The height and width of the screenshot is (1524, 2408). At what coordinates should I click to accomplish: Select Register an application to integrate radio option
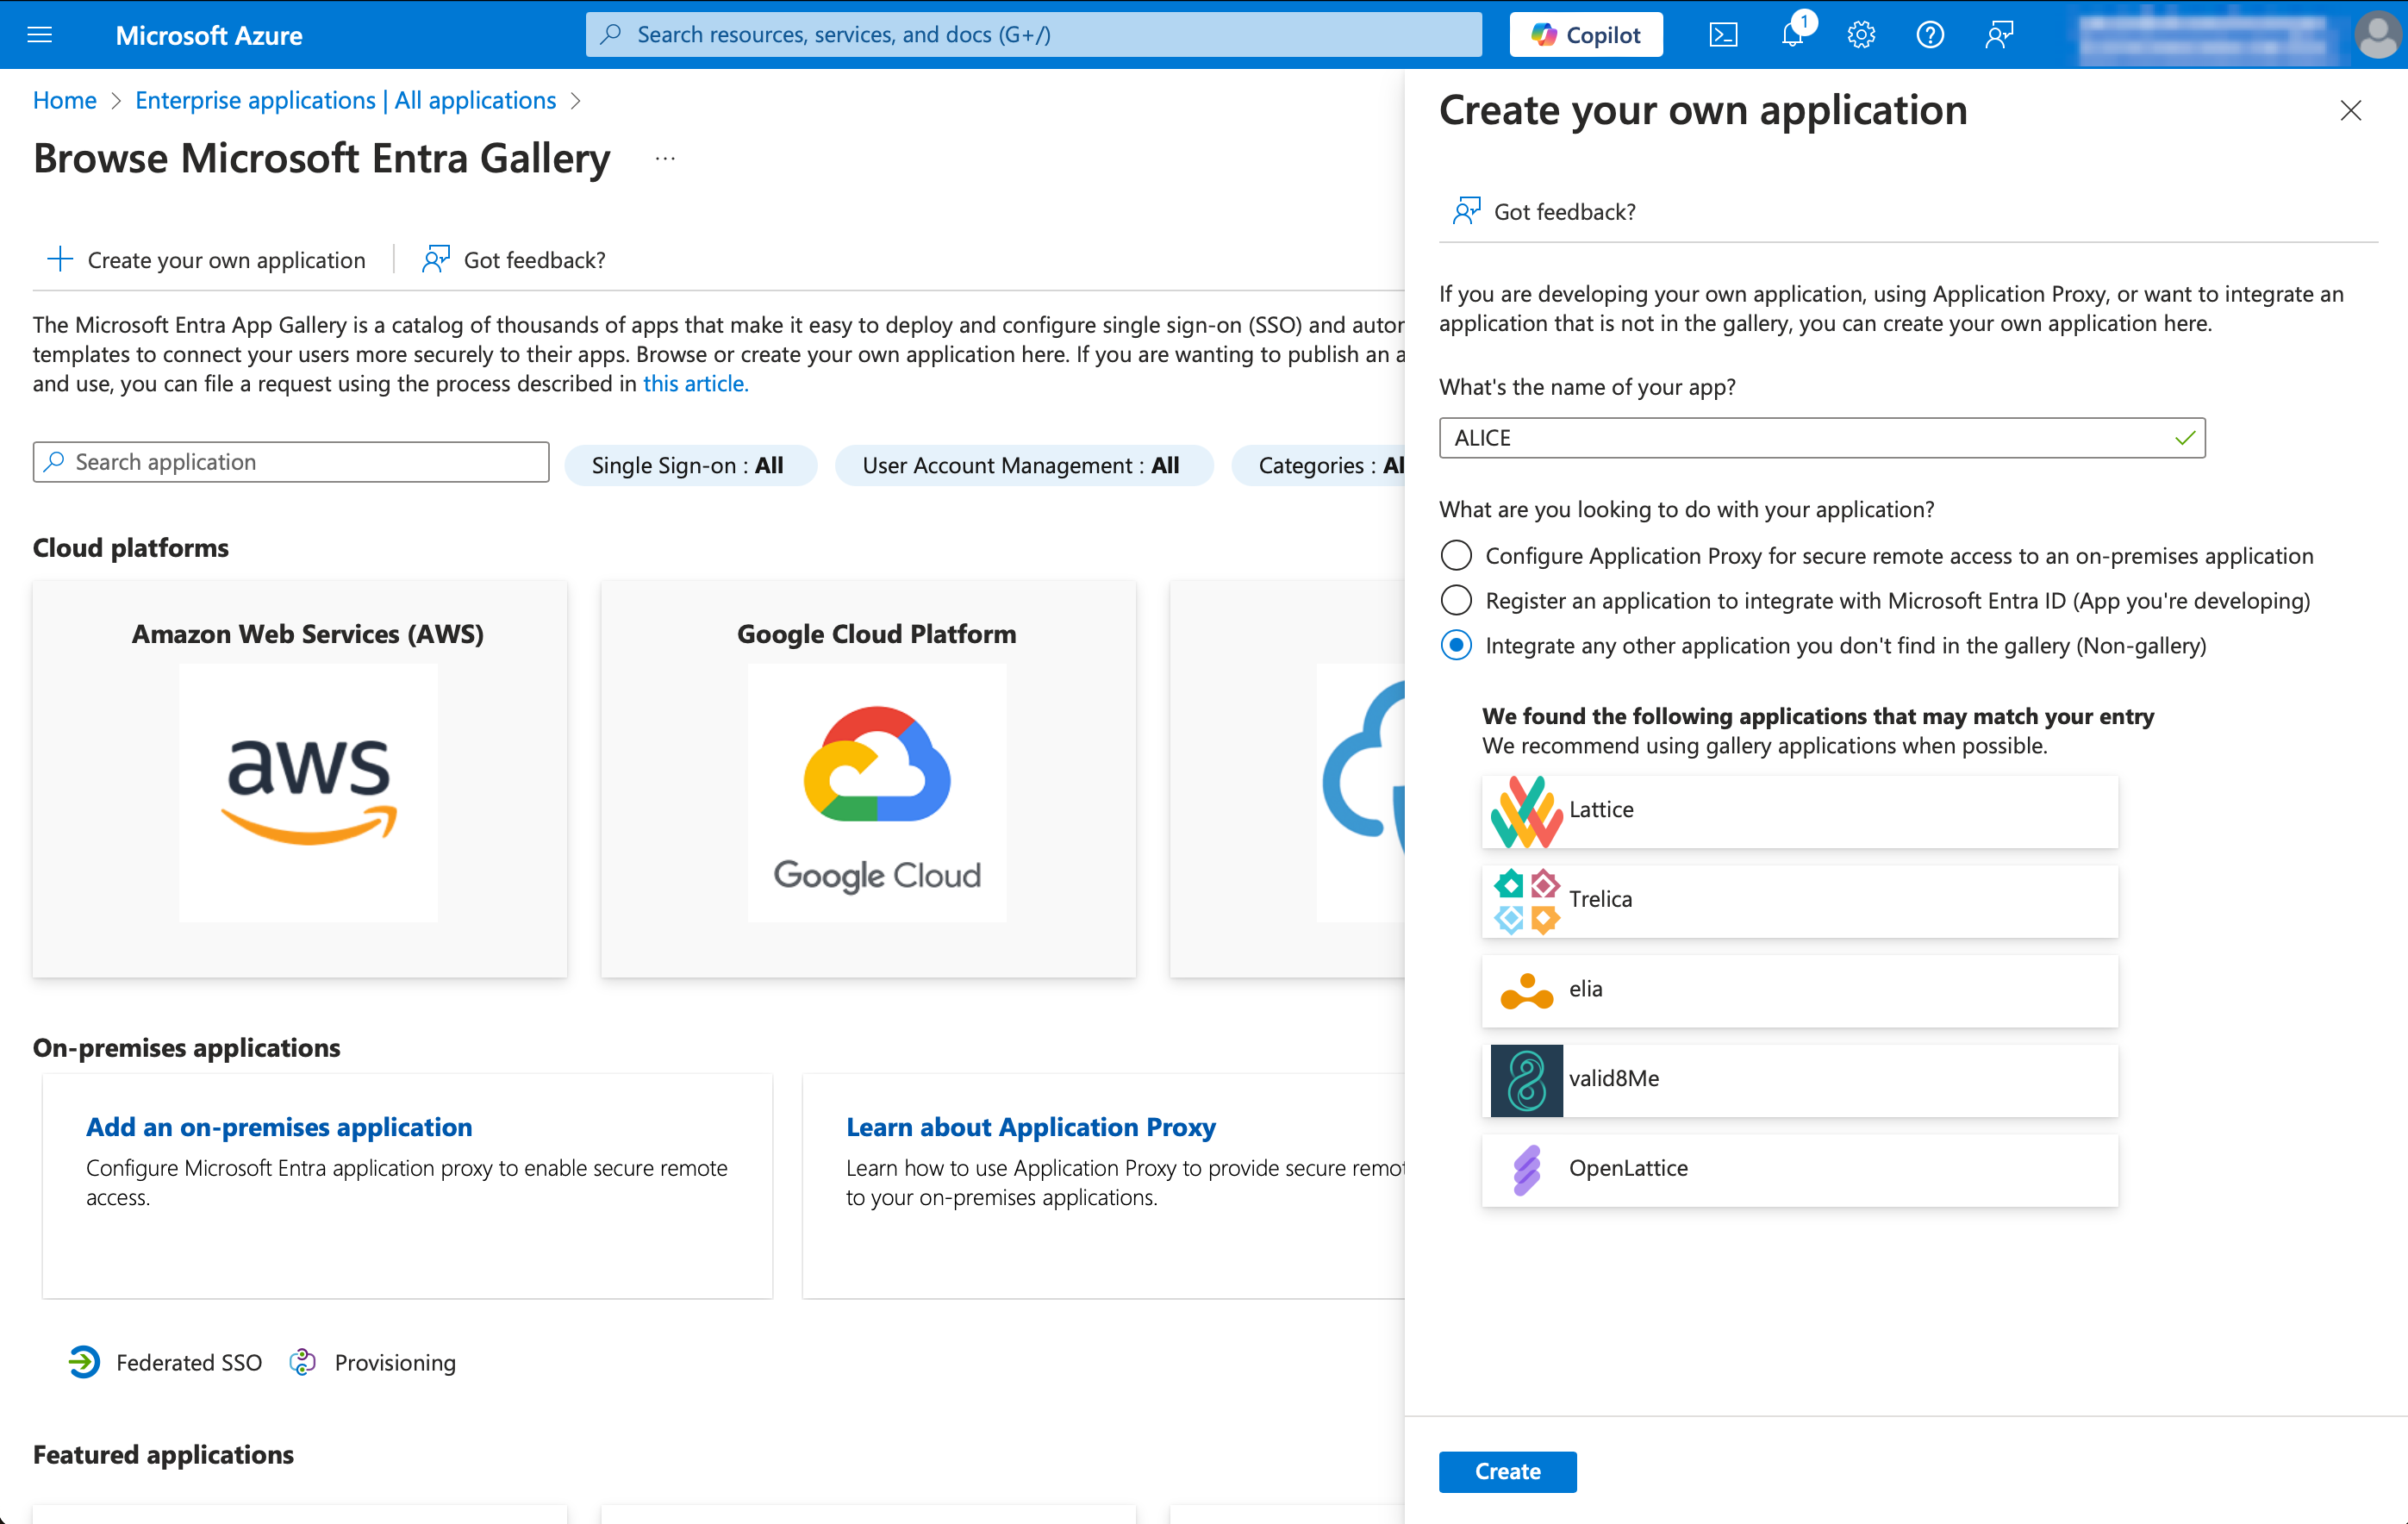pyautogui.click(x=1456, y=600)
